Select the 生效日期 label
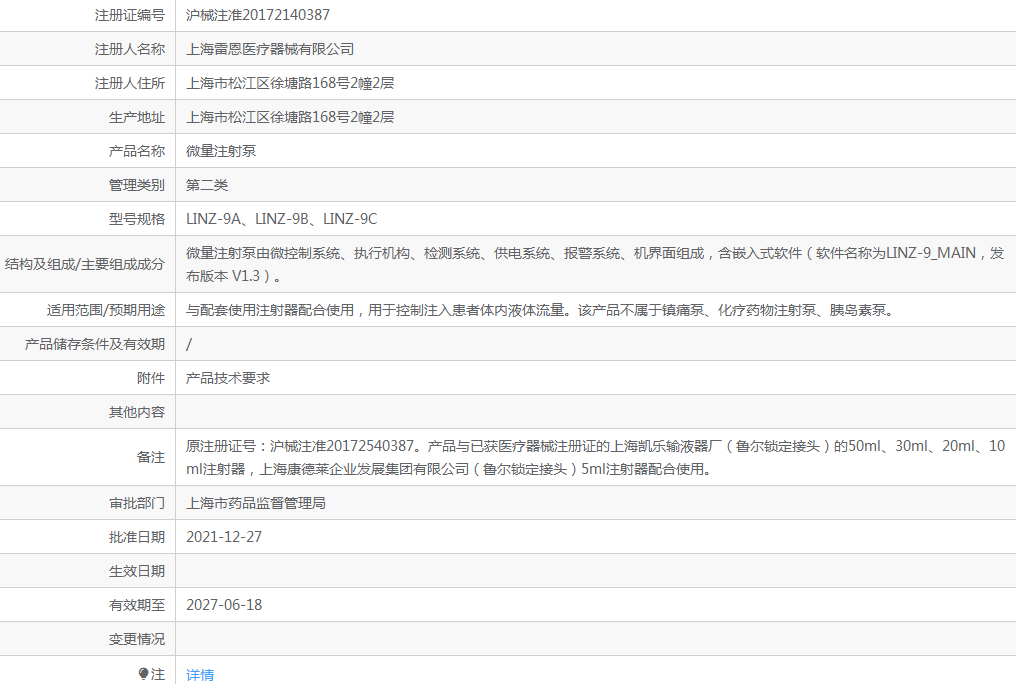This screenshot has height=684, width=1016. [x=137, y=571]
